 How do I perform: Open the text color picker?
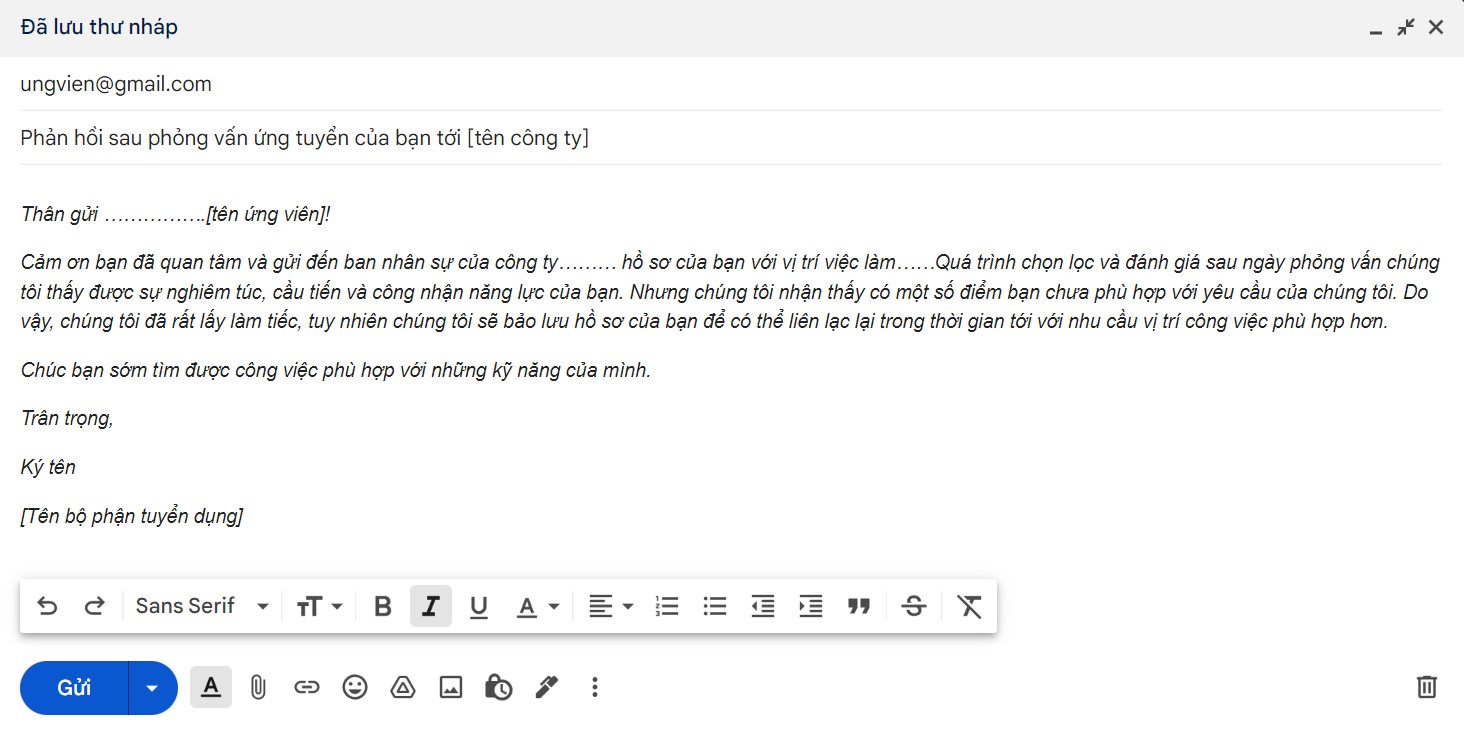(x=537, y=606)
